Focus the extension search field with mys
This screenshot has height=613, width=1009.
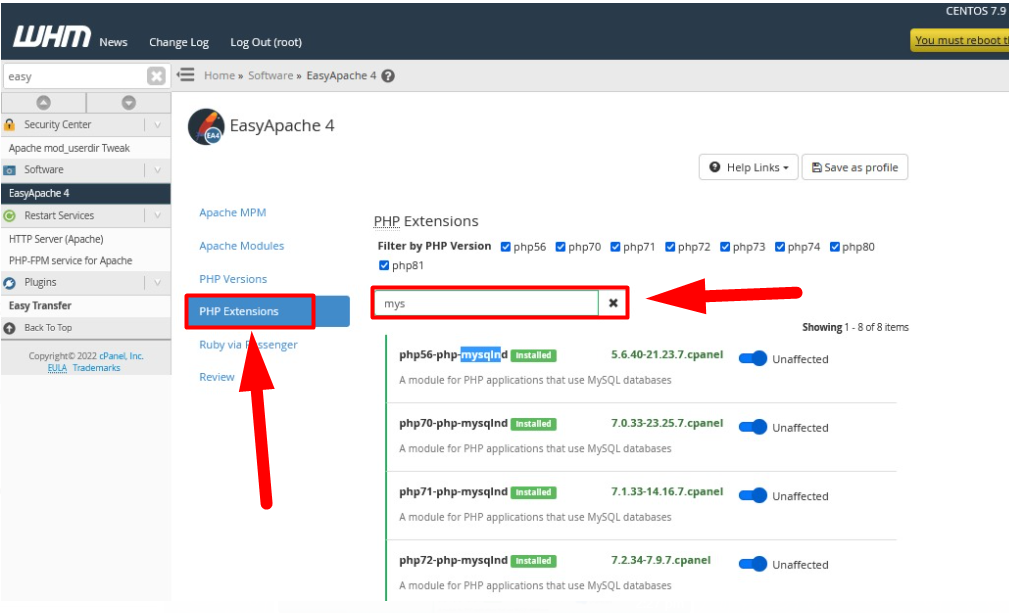tap(487, 303)
